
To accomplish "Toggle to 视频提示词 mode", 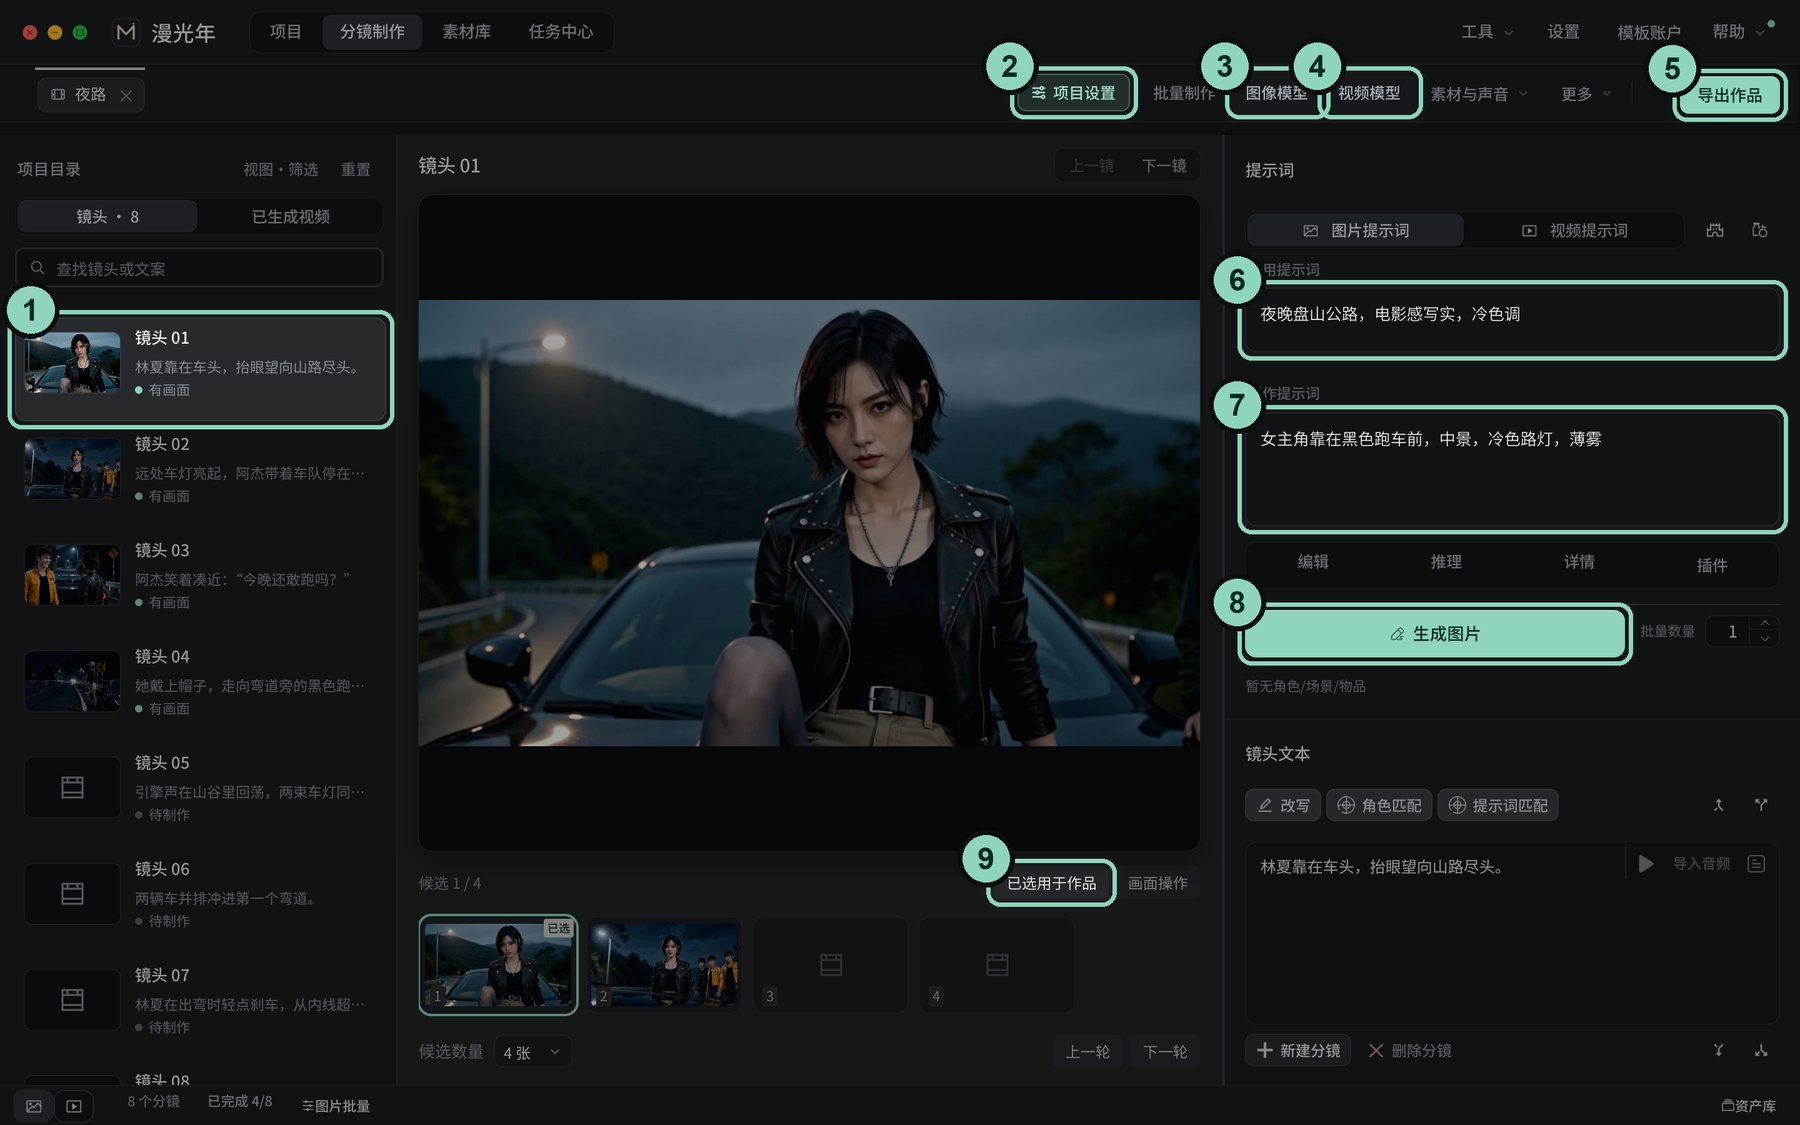I will coord(1575,230).
